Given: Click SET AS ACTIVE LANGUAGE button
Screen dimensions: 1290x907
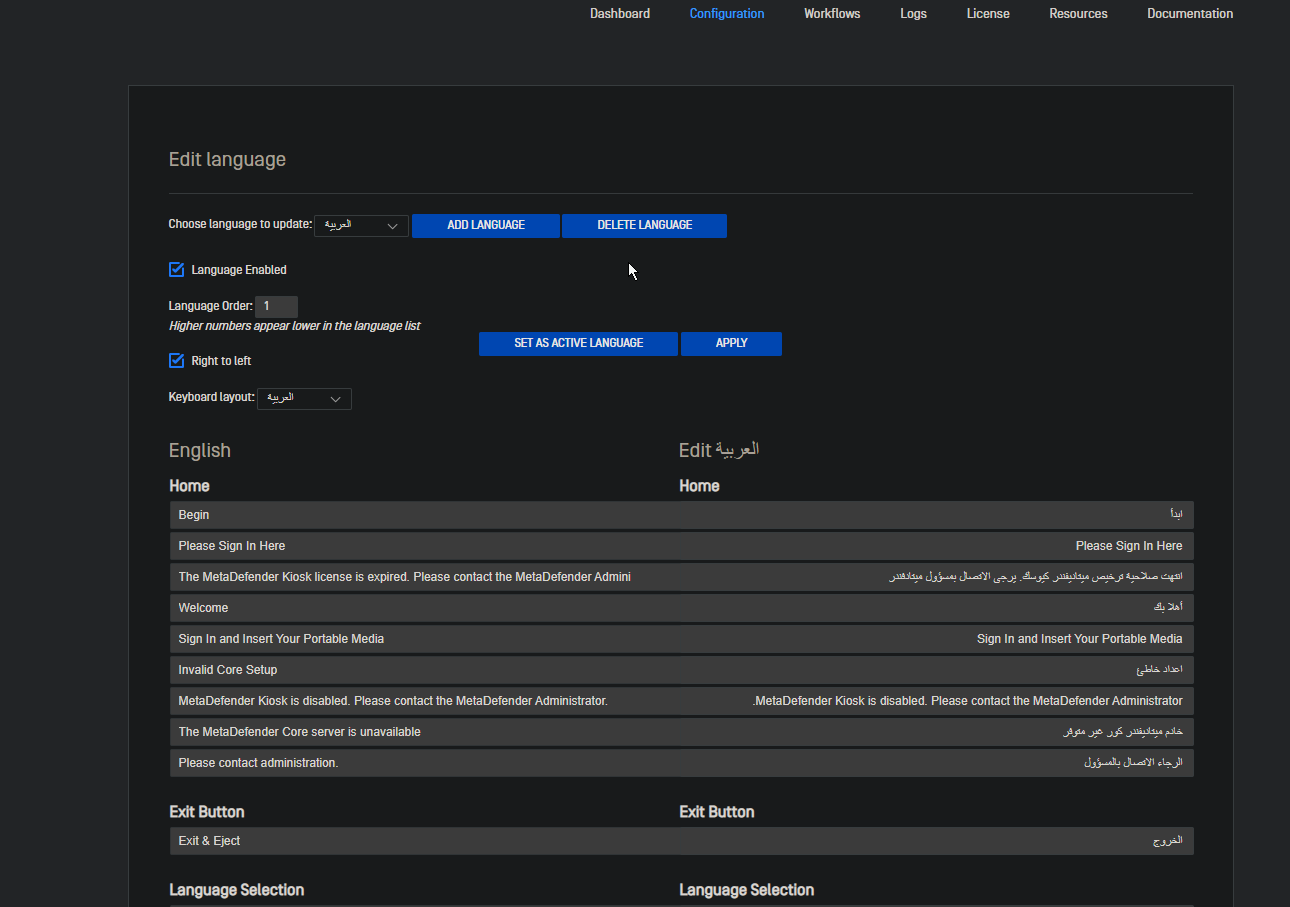Looking at the screenshot, I should click(579, 343).
